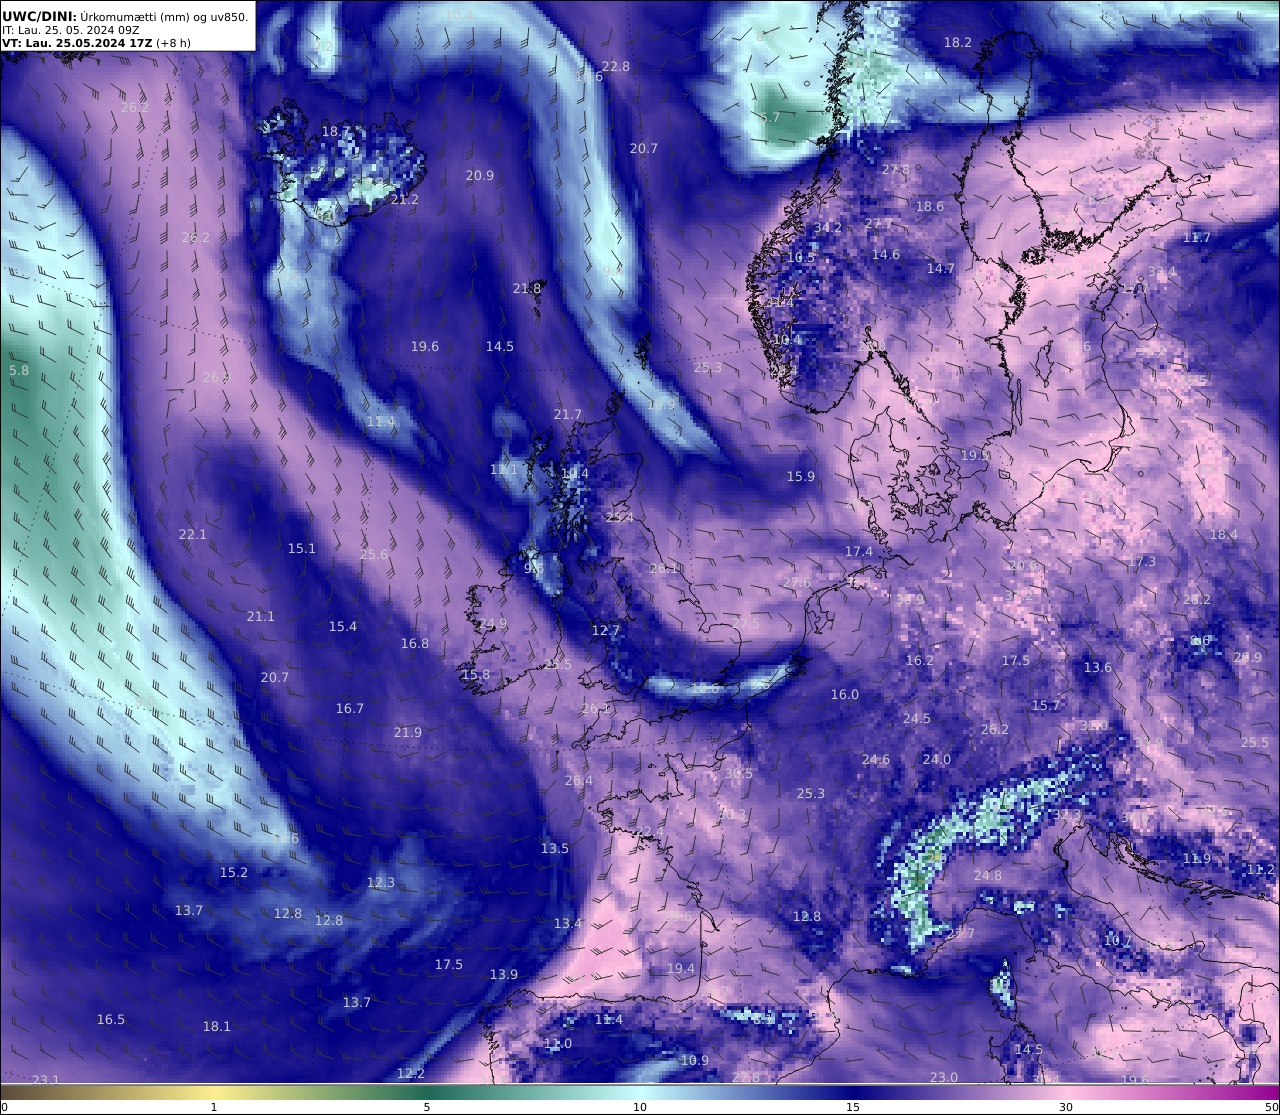Image resolution: width=1280 pixels, height=1115 pixels.
Task: Click the map value '18.1'
Action: click(217, 1026)
